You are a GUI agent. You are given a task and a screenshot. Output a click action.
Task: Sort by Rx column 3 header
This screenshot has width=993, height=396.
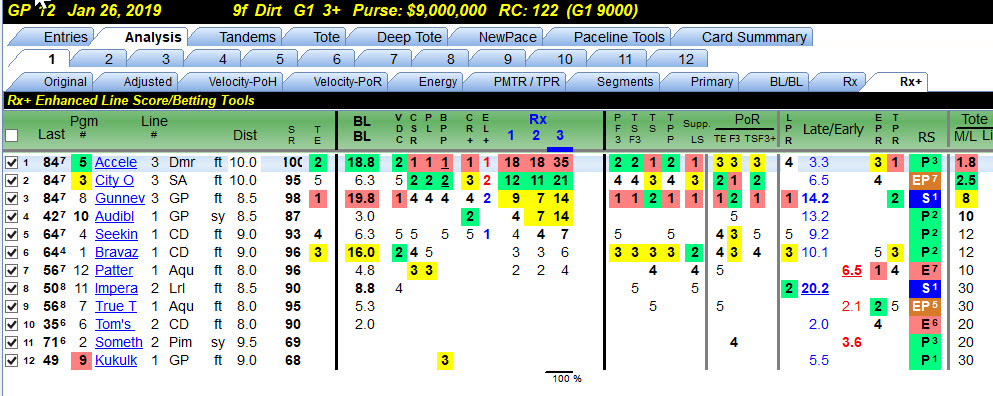tap(559, 135)
